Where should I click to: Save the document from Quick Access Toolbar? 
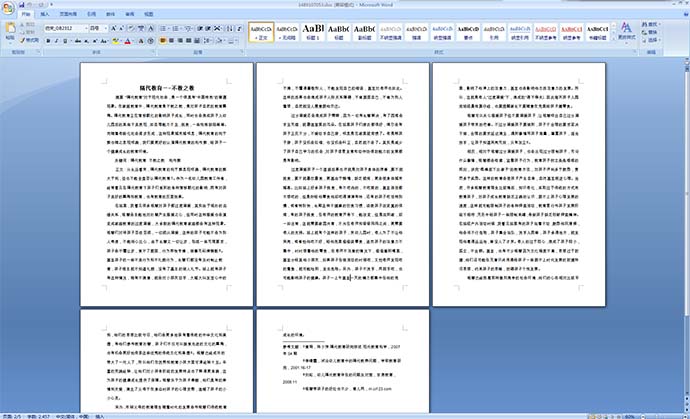(22, 4)
